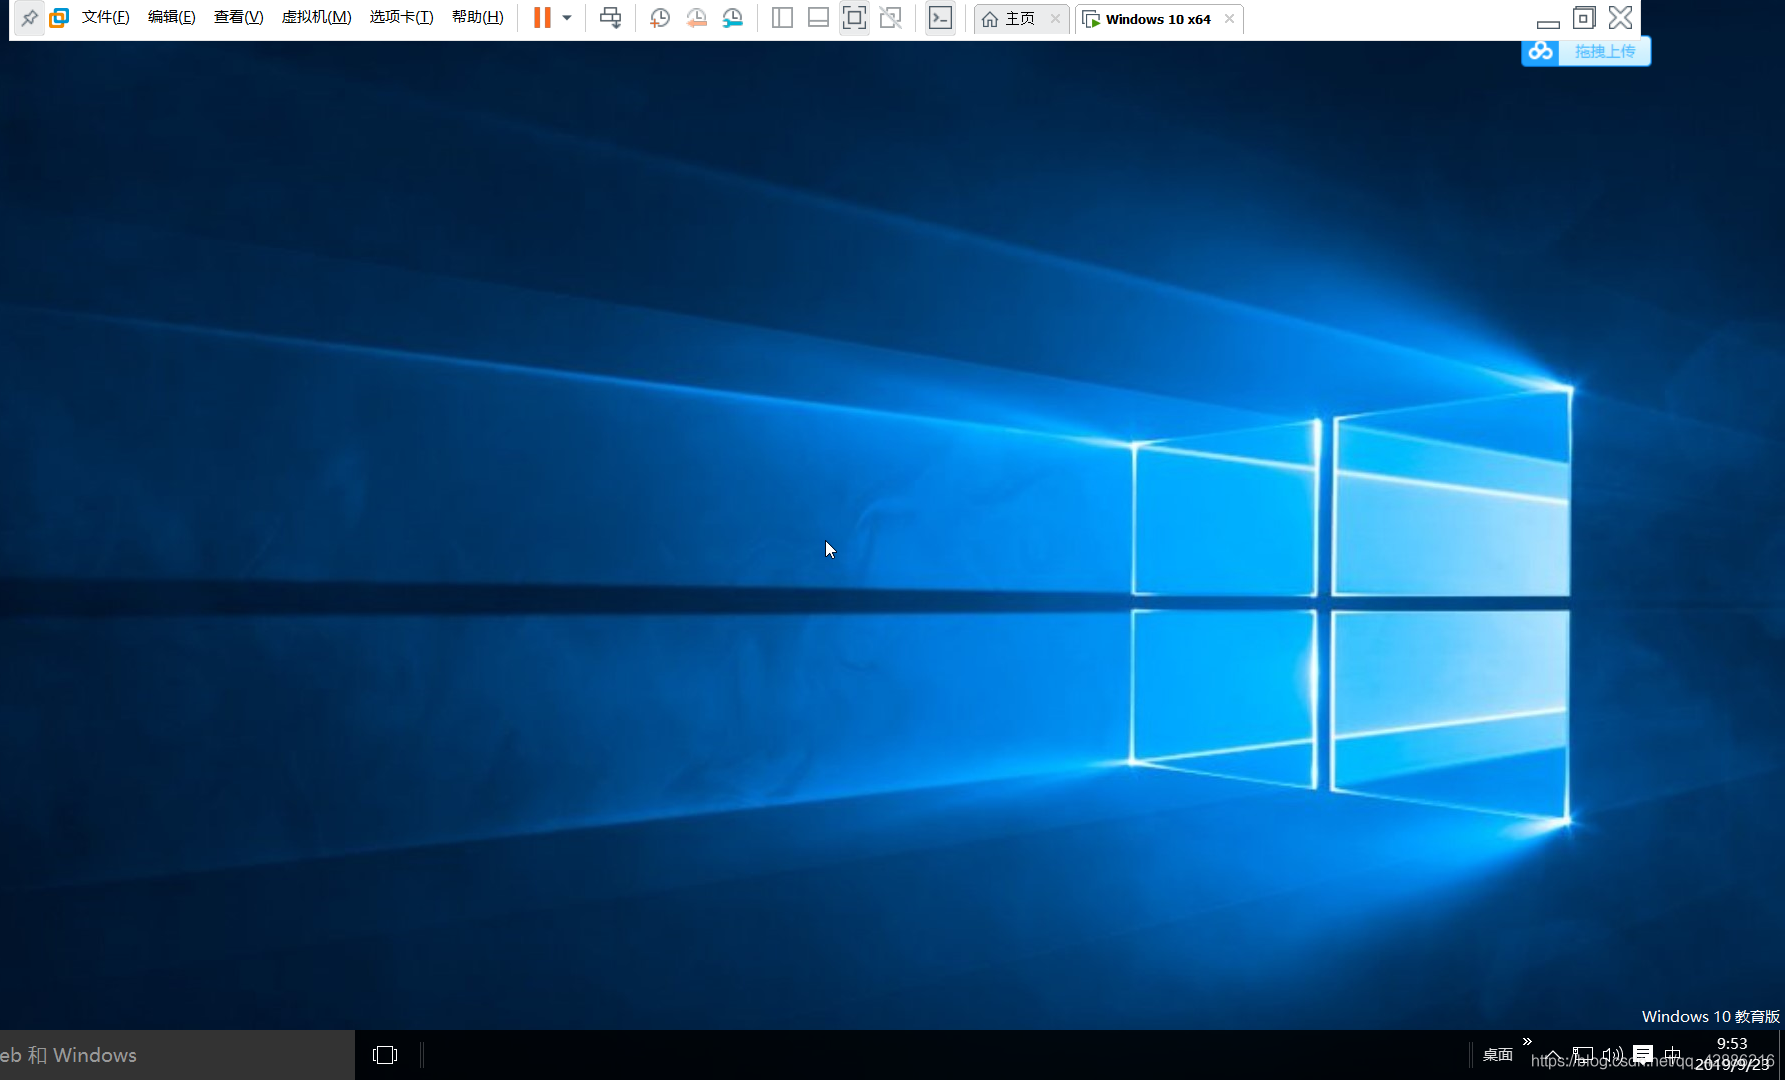Viewport: 1785px width, 1080px height.
Task: Toggle the thumbnail bar view
Action: pos(818,18)
